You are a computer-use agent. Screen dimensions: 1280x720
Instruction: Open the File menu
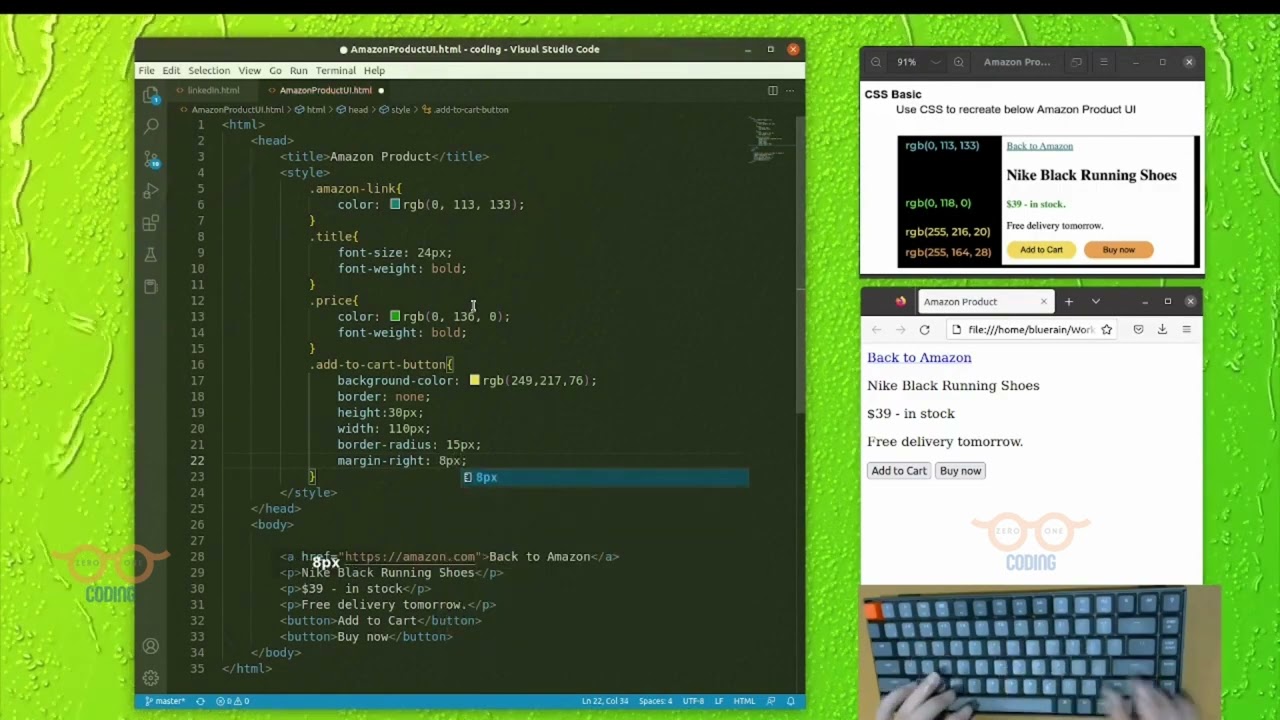point(147,70)
